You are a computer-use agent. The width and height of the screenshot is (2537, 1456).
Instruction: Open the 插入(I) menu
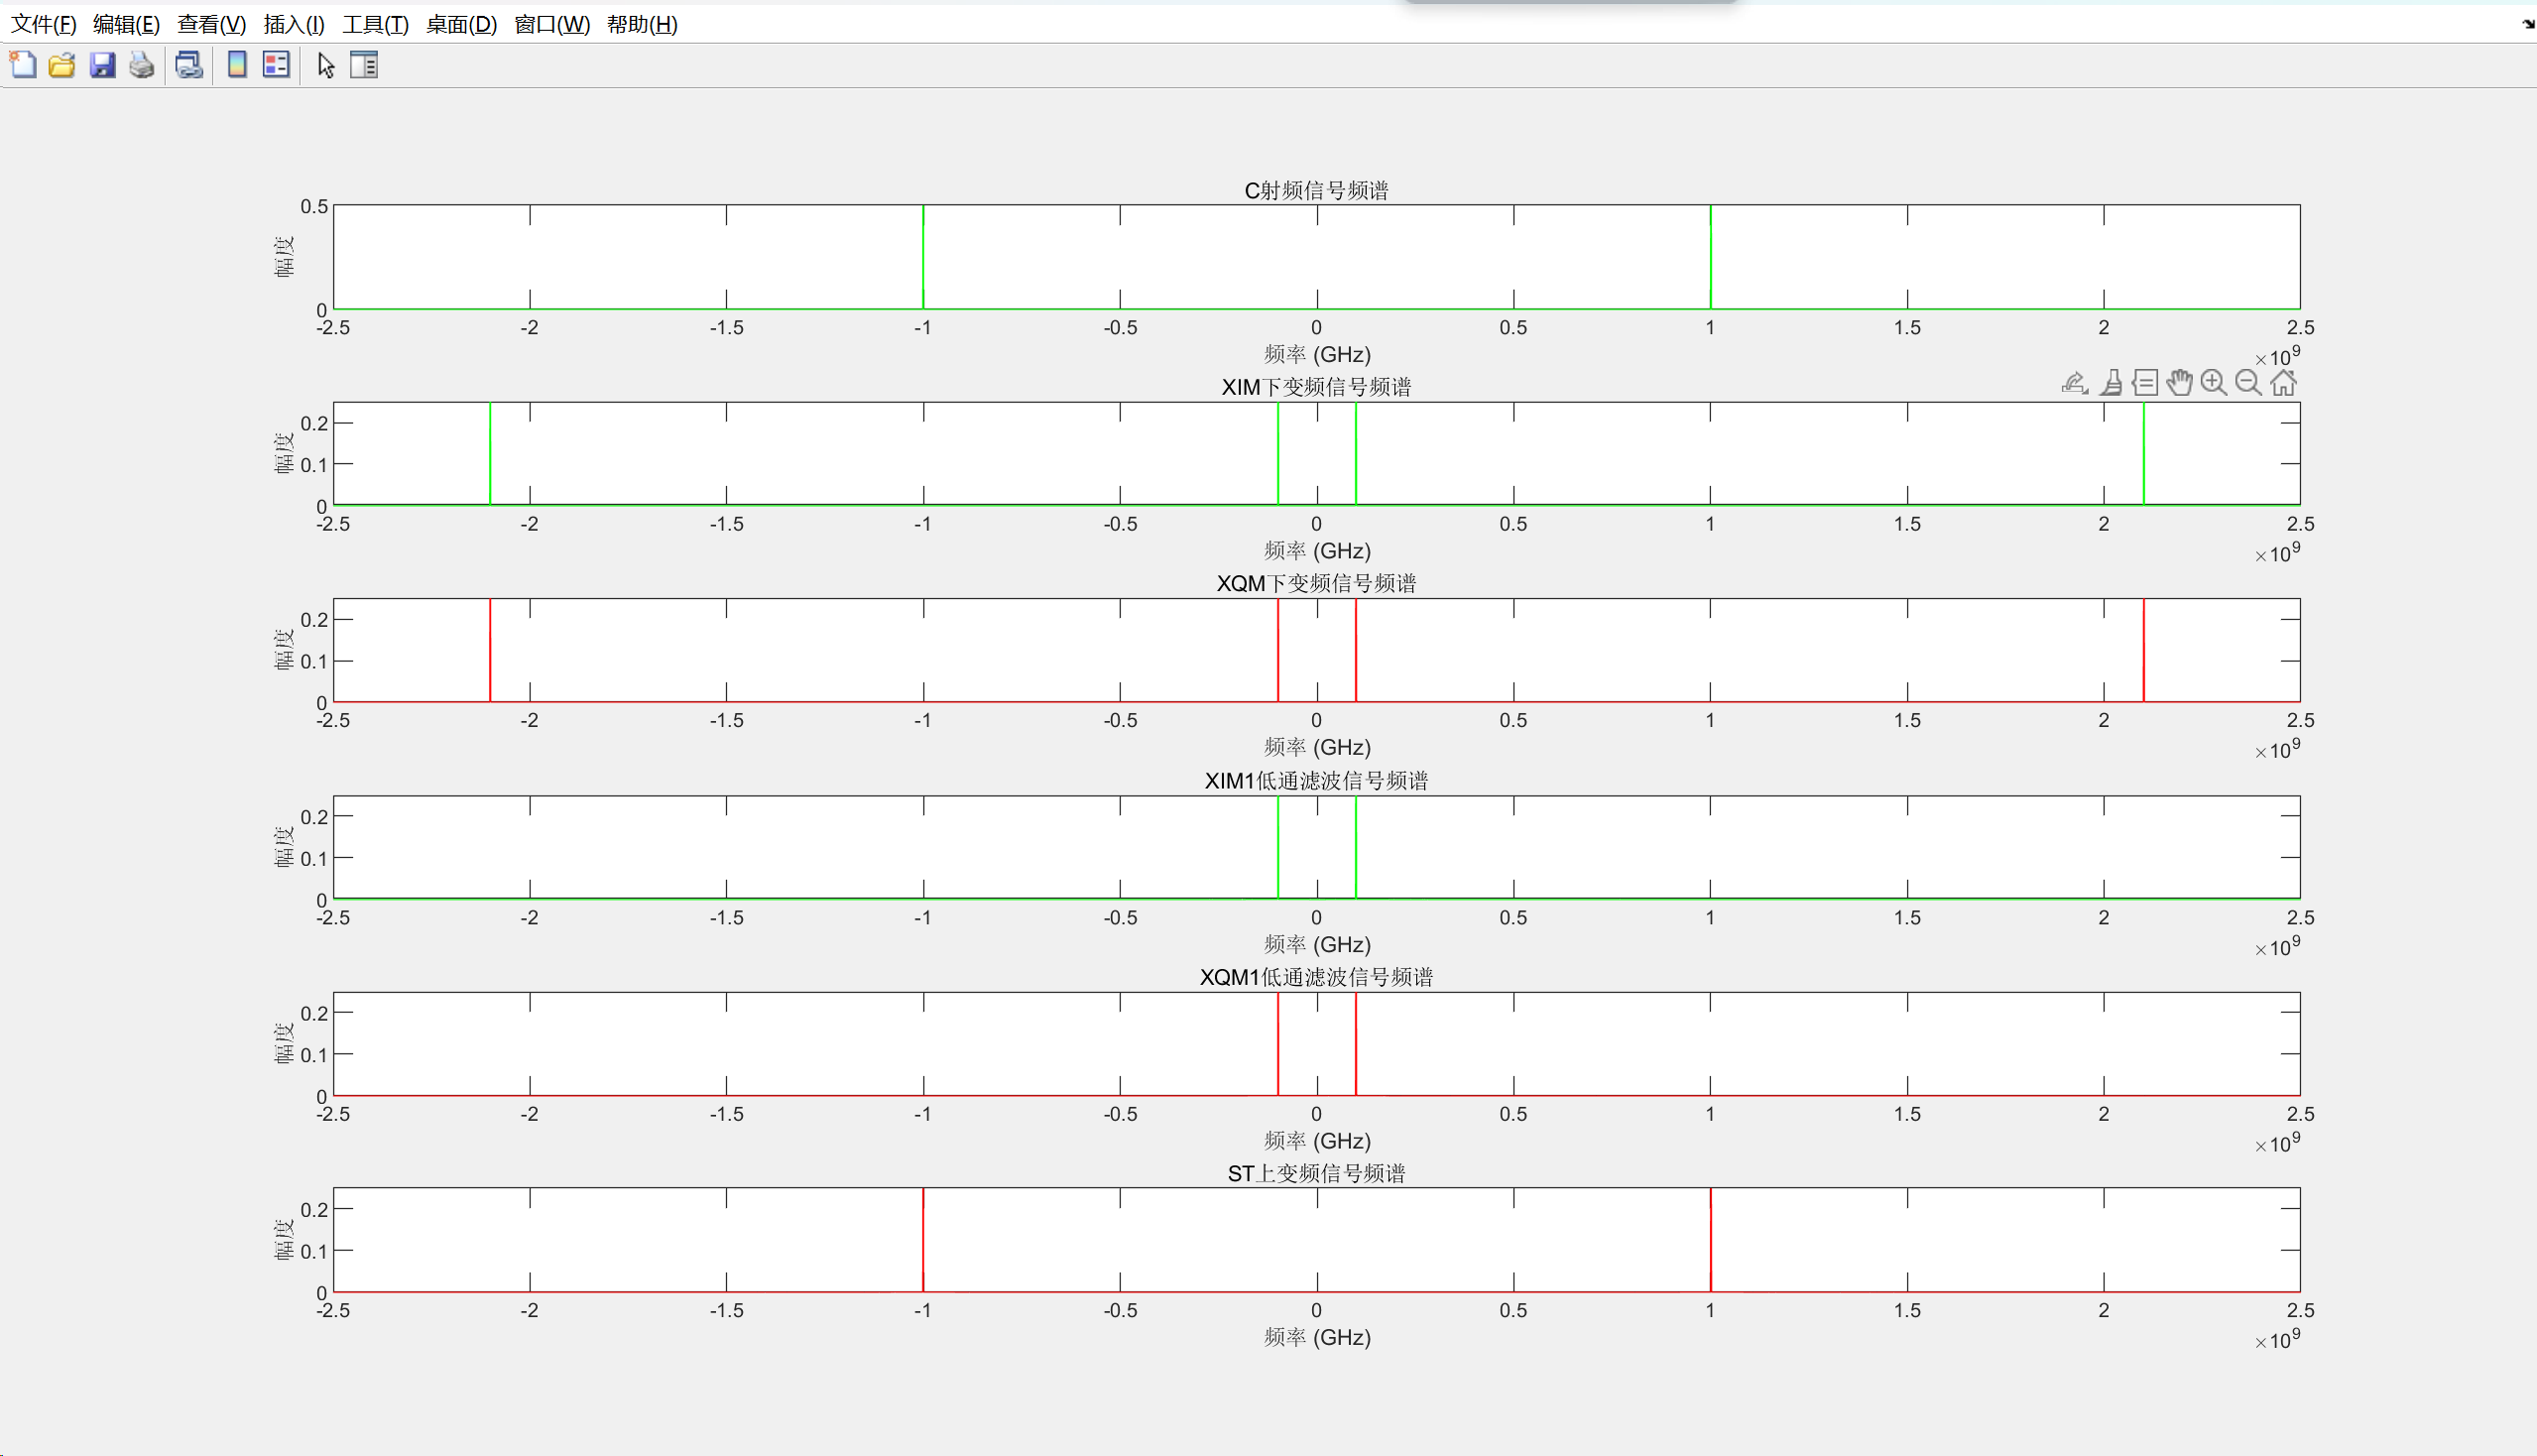point(294,24)
